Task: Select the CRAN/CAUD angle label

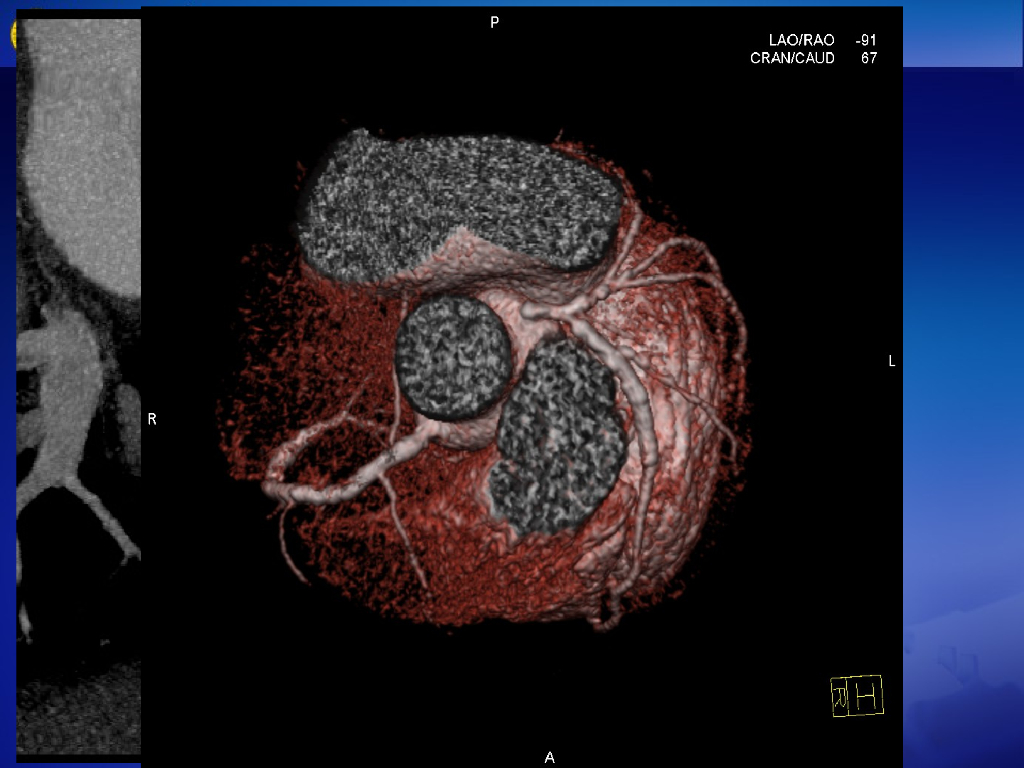Action: coord(792,59)
